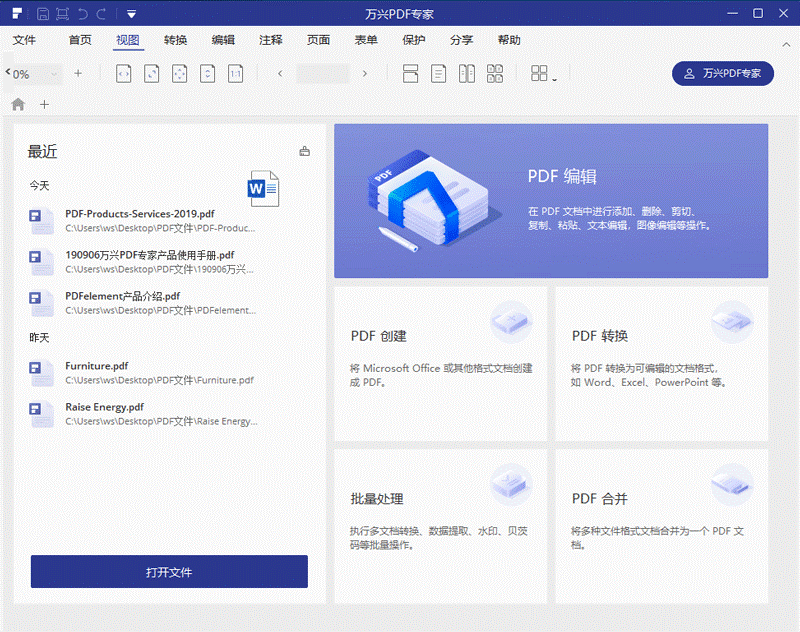
Task: Click the Undo arrow icon
Action: click(x=83, y=14)
